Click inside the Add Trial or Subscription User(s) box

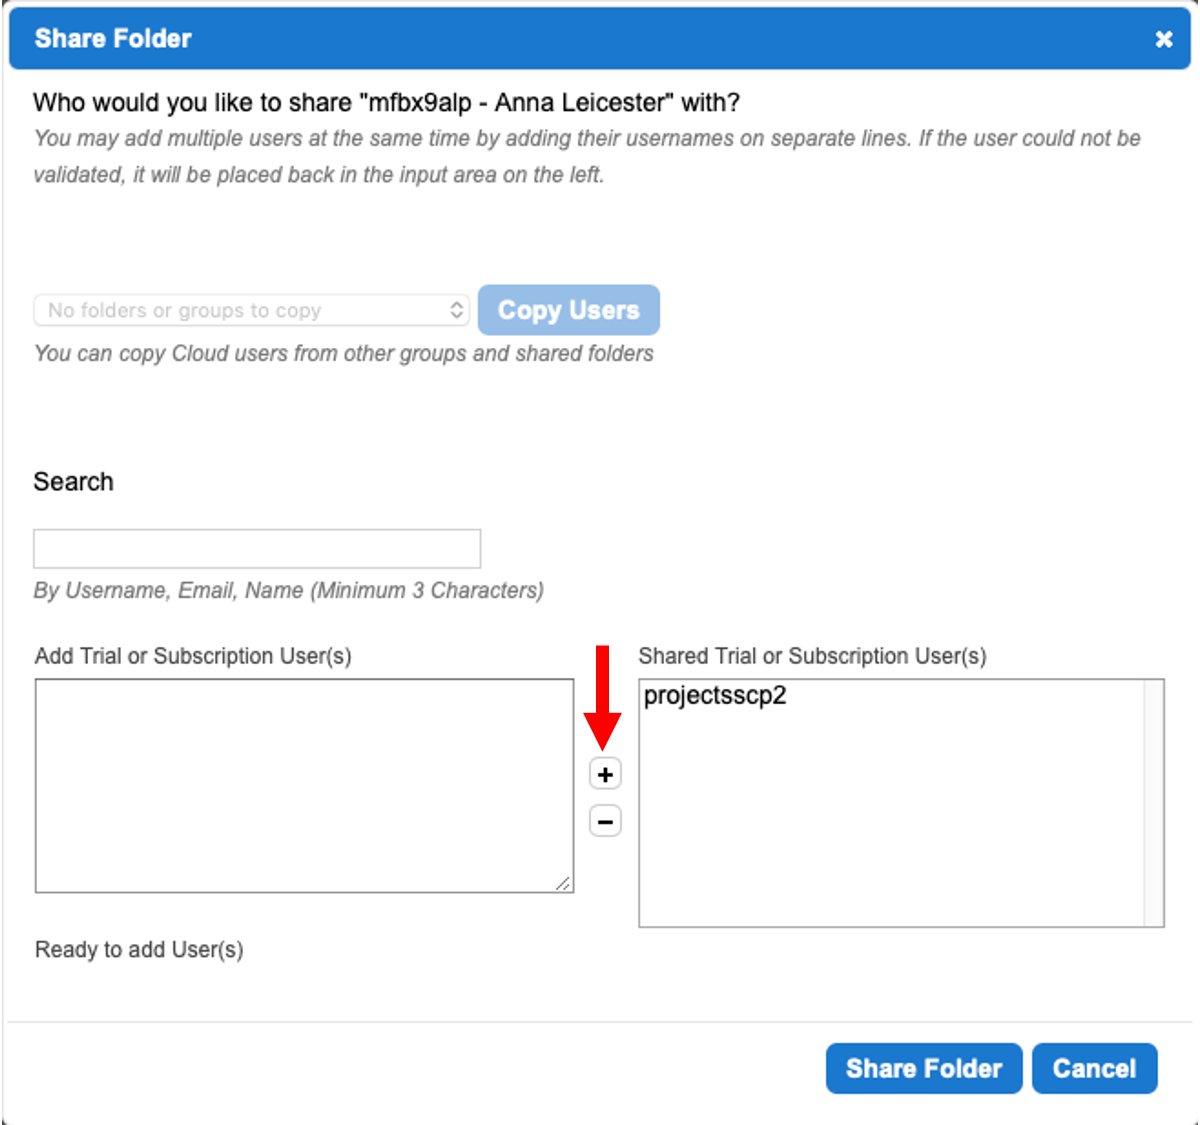pyautogui.click(x=304, y=785)
